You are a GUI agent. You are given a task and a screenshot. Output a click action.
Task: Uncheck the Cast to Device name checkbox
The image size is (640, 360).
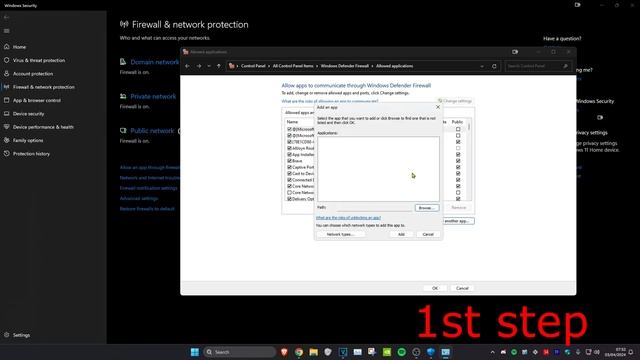[289, 173]
